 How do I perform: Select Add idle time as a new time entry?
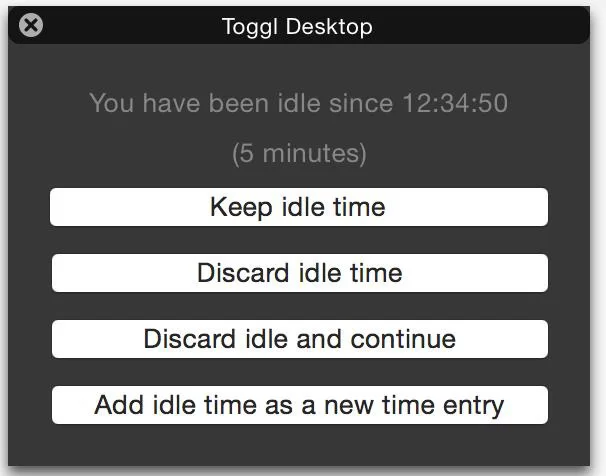coord(299,405)
